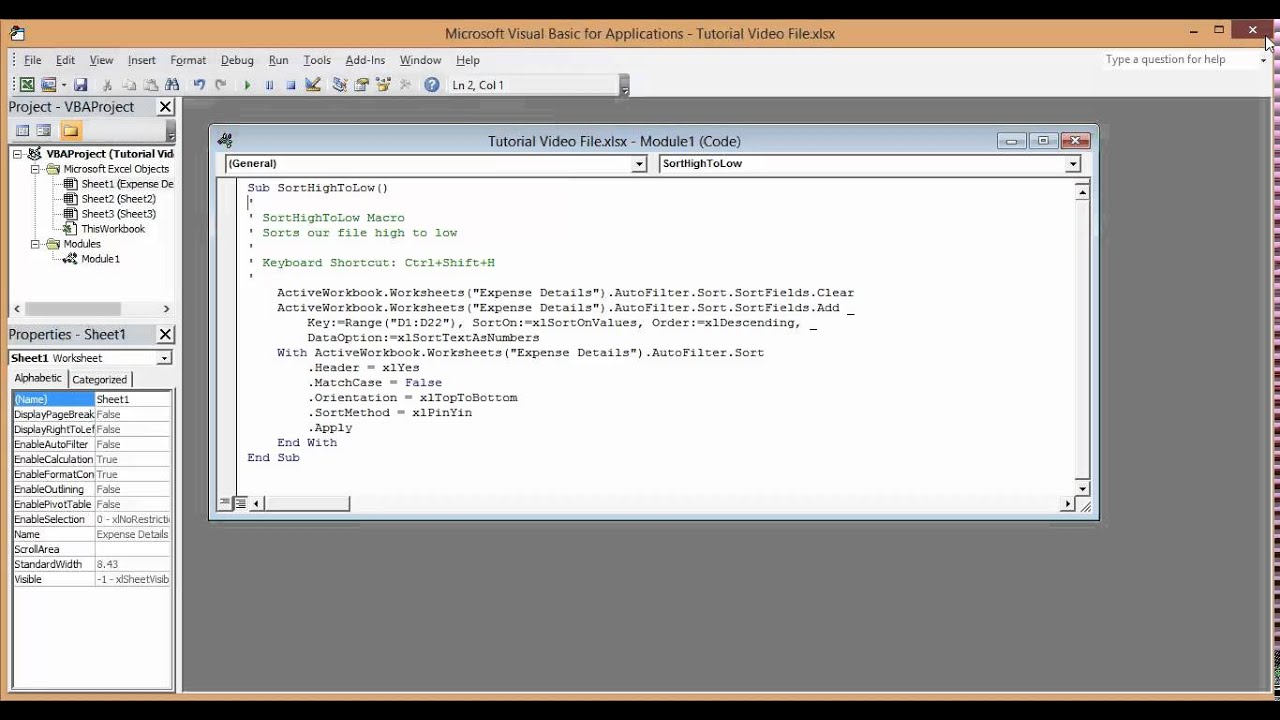Open the Object Browser toolbar icon

[x=383, y=85]
